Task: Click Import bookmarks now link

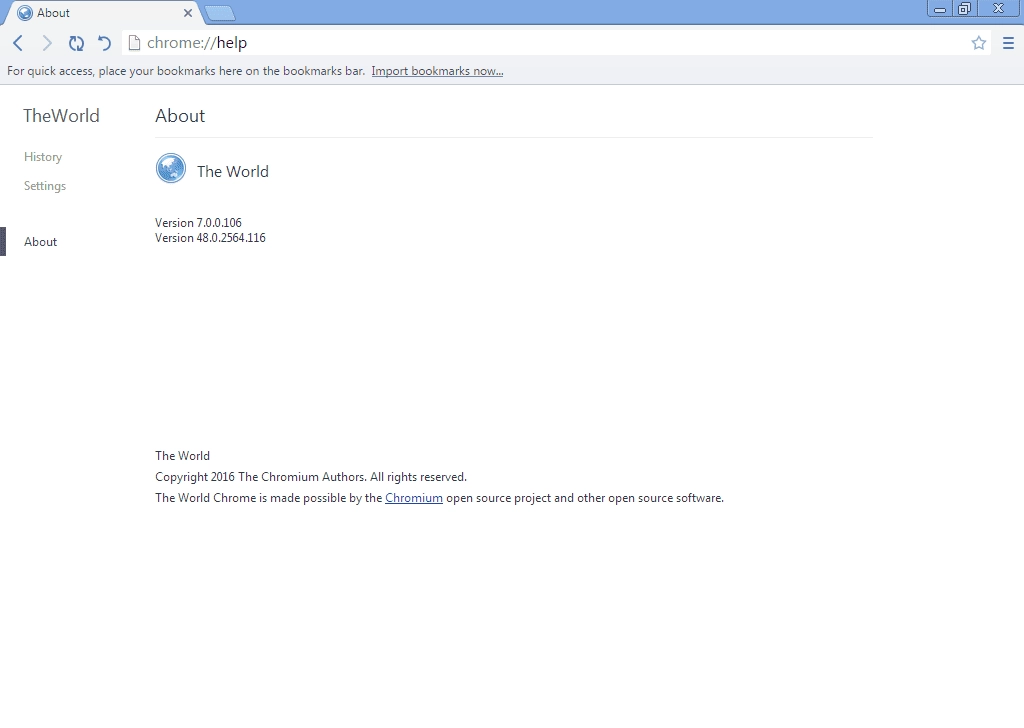Action: coord(437,71)
